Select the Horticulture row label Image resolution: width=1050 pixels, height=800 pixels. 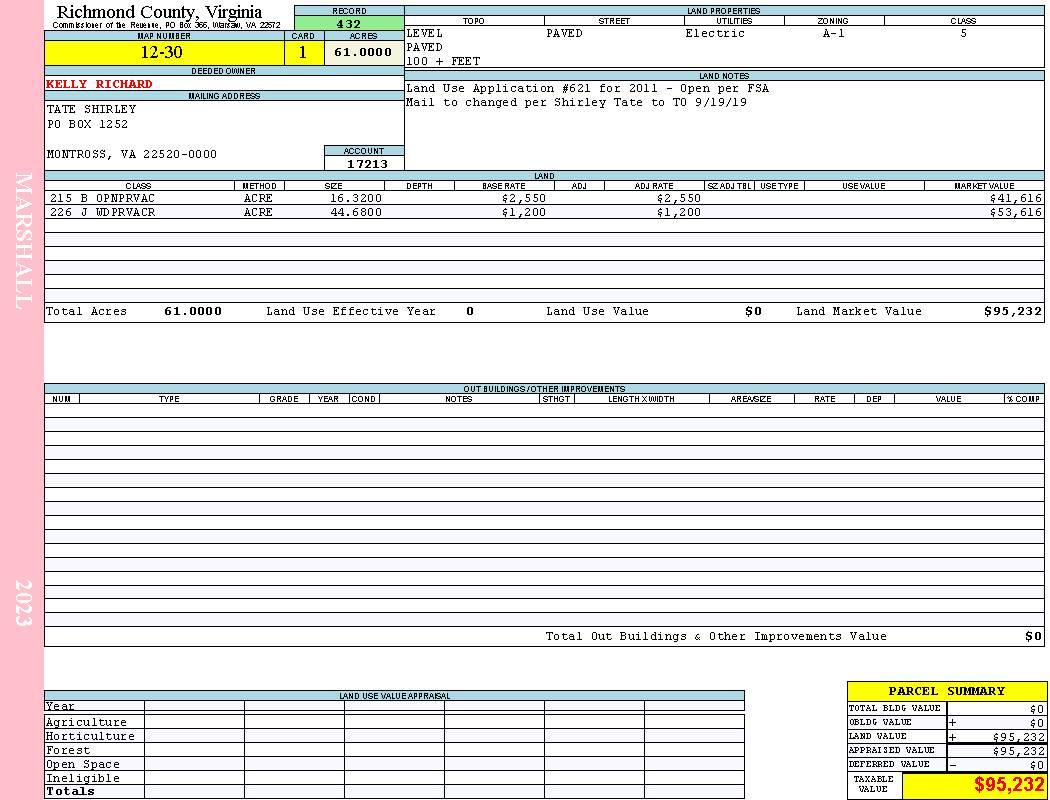pos(90,736)
